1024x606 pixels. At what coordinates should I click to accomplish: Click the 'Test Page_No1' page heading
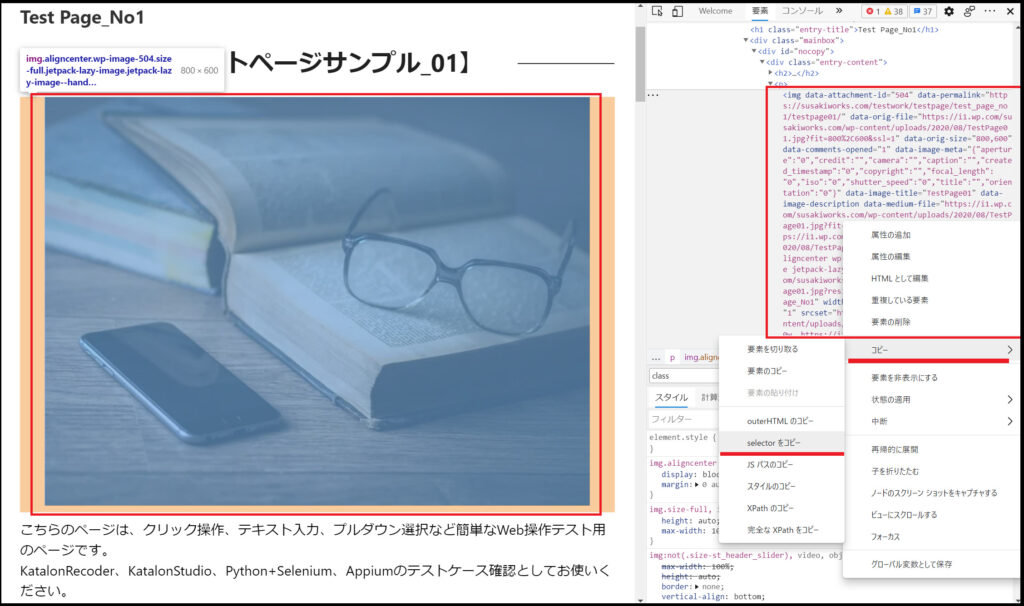click(x=82, y=18)
